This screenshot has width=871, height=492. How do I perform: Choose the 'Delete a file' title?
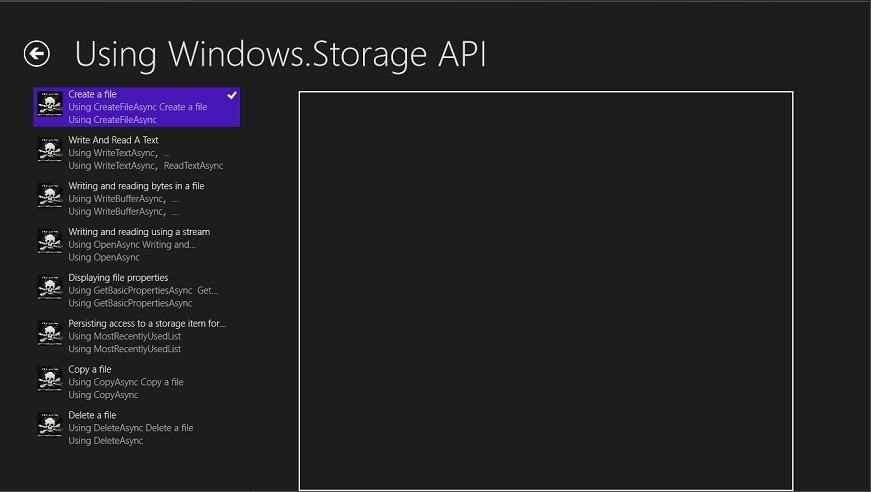point(92,415)
